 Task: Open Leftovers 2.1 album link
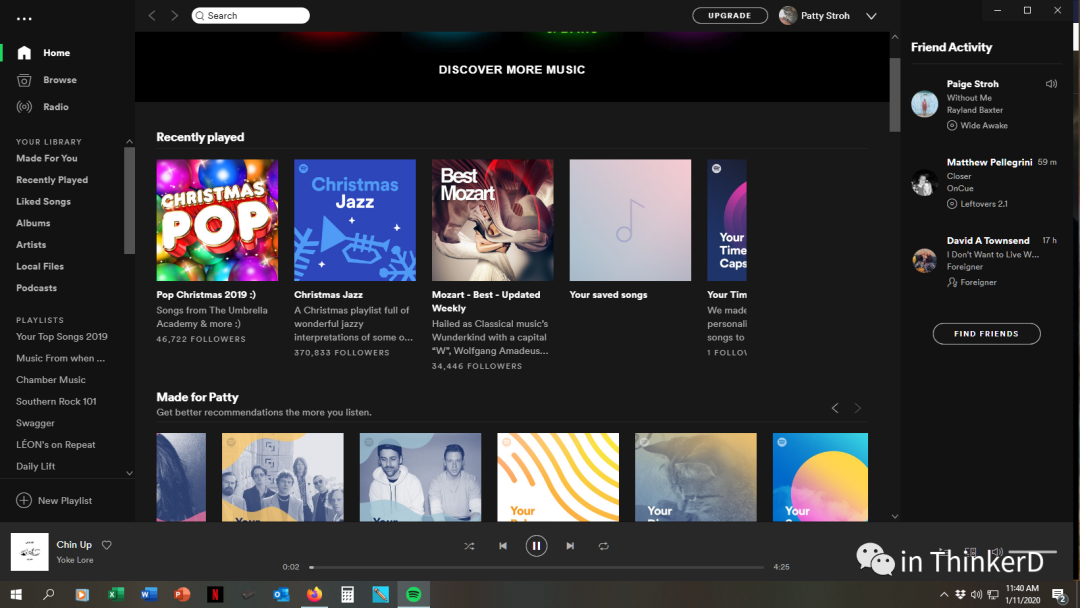(x=984, y=204)
